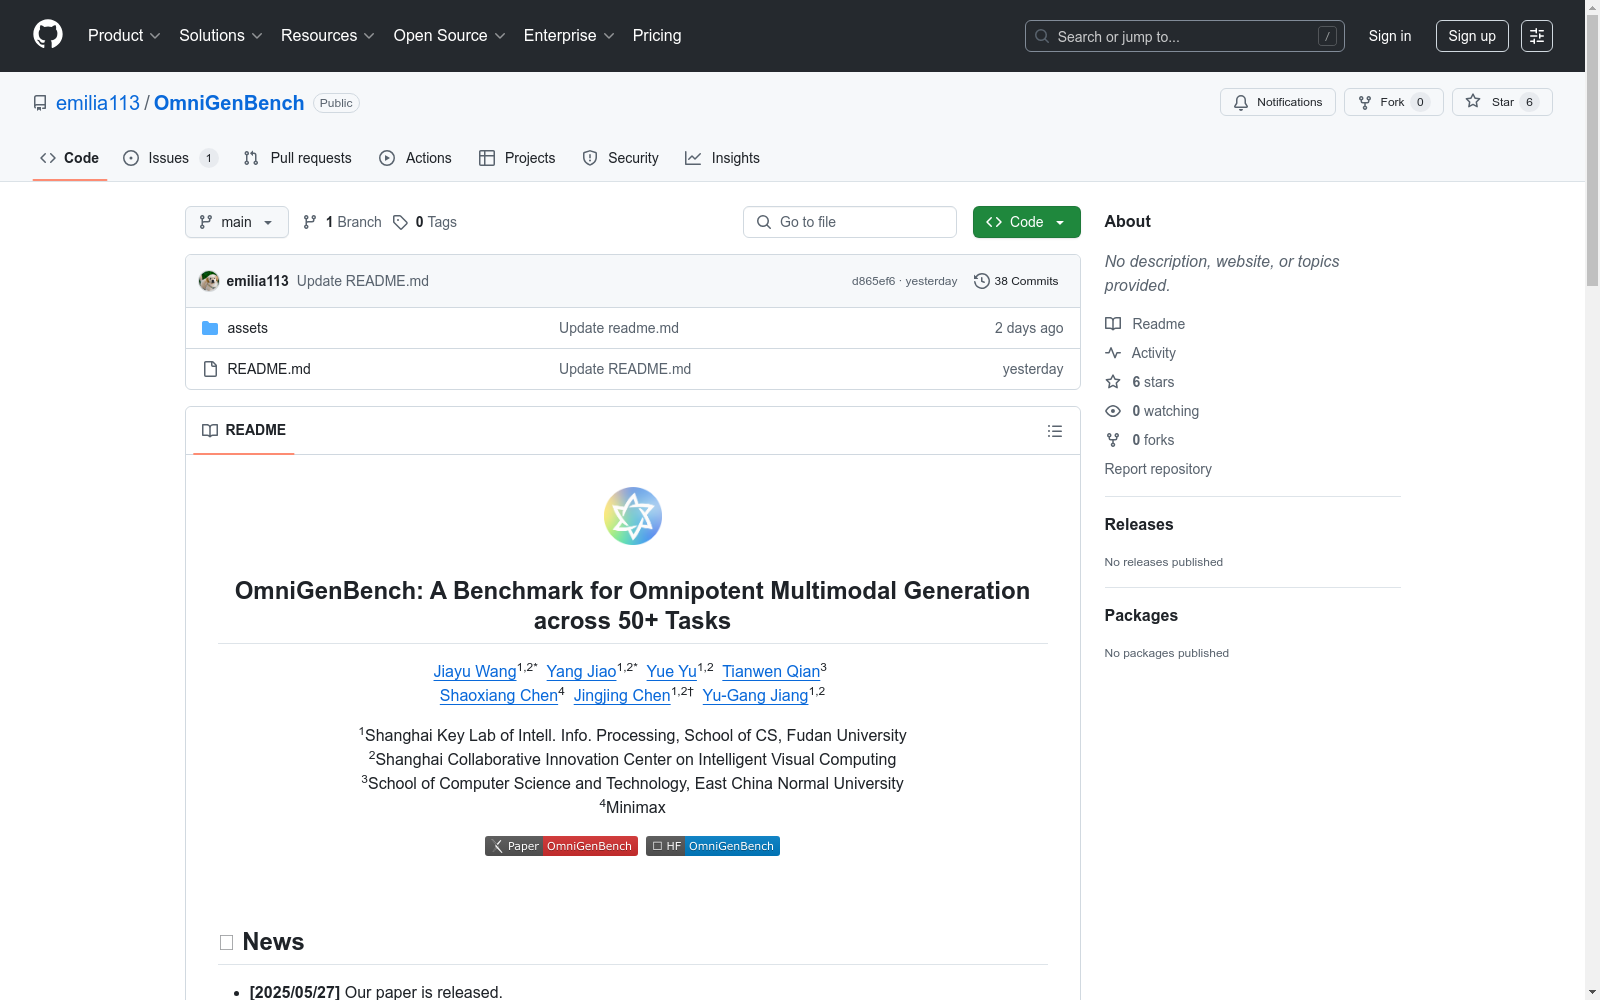Click the Sign in link
The width and height of the screenshot is (1600, 1000).
(x=1390, y=36)
